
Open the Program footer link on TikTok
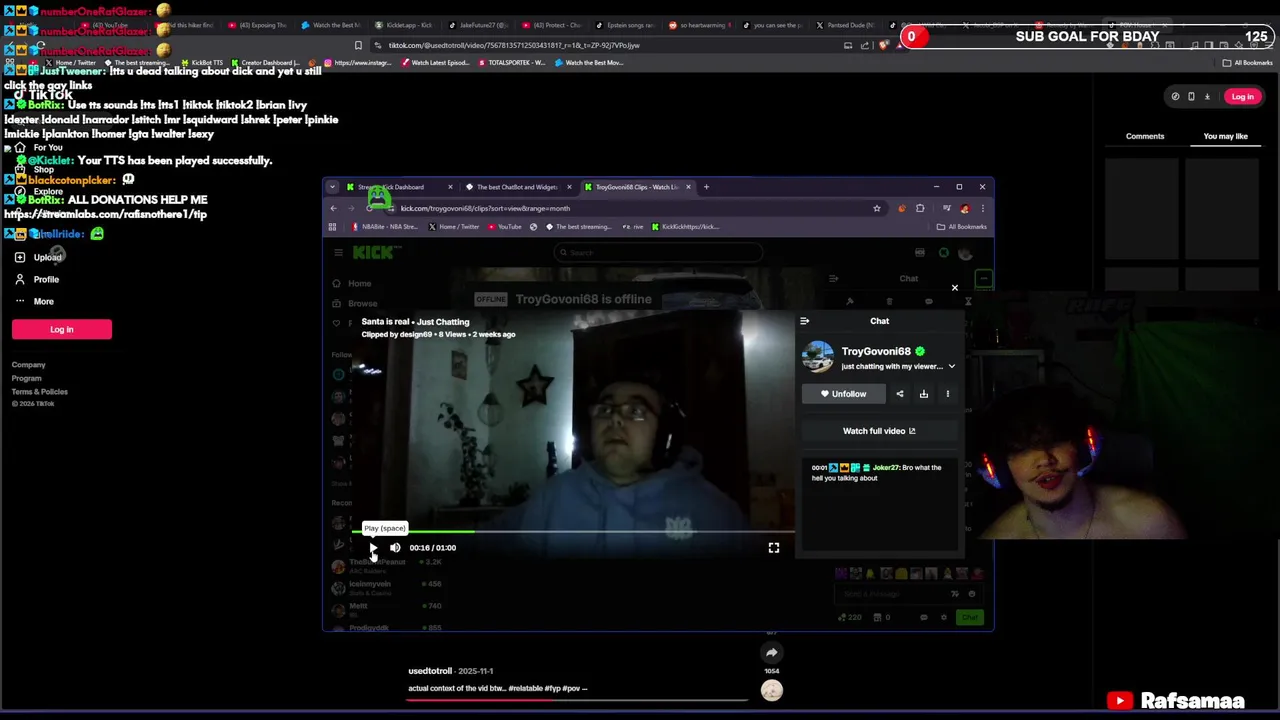click(26, 378)
